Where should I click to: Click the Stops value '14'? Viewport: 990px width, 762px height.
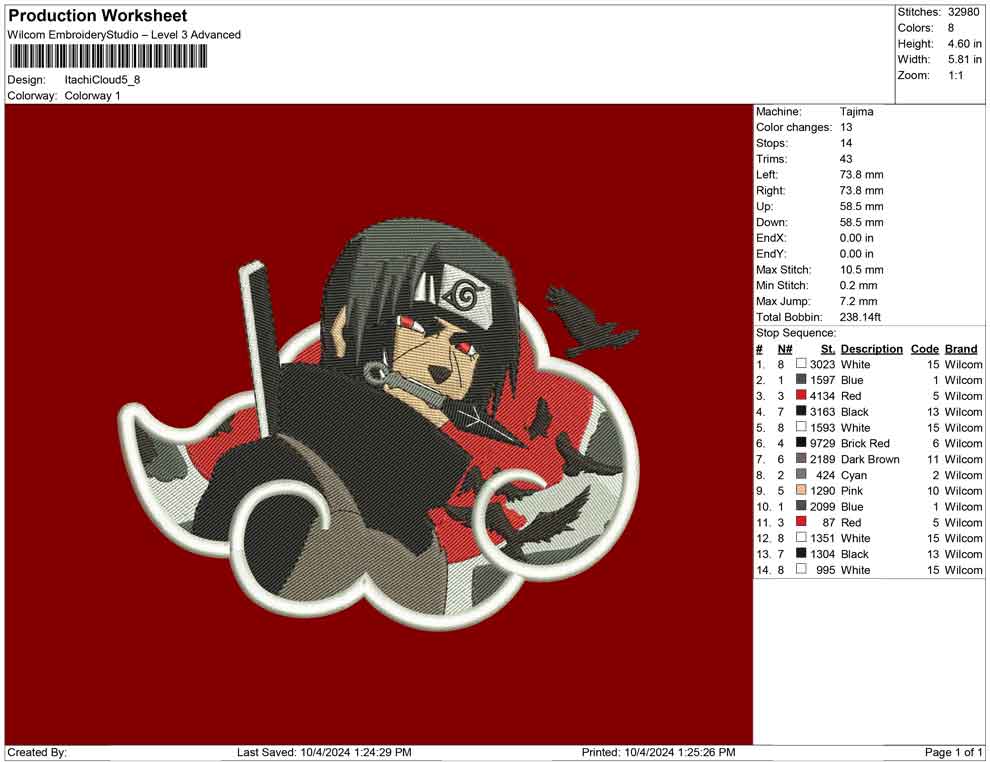tap(846, 143)
